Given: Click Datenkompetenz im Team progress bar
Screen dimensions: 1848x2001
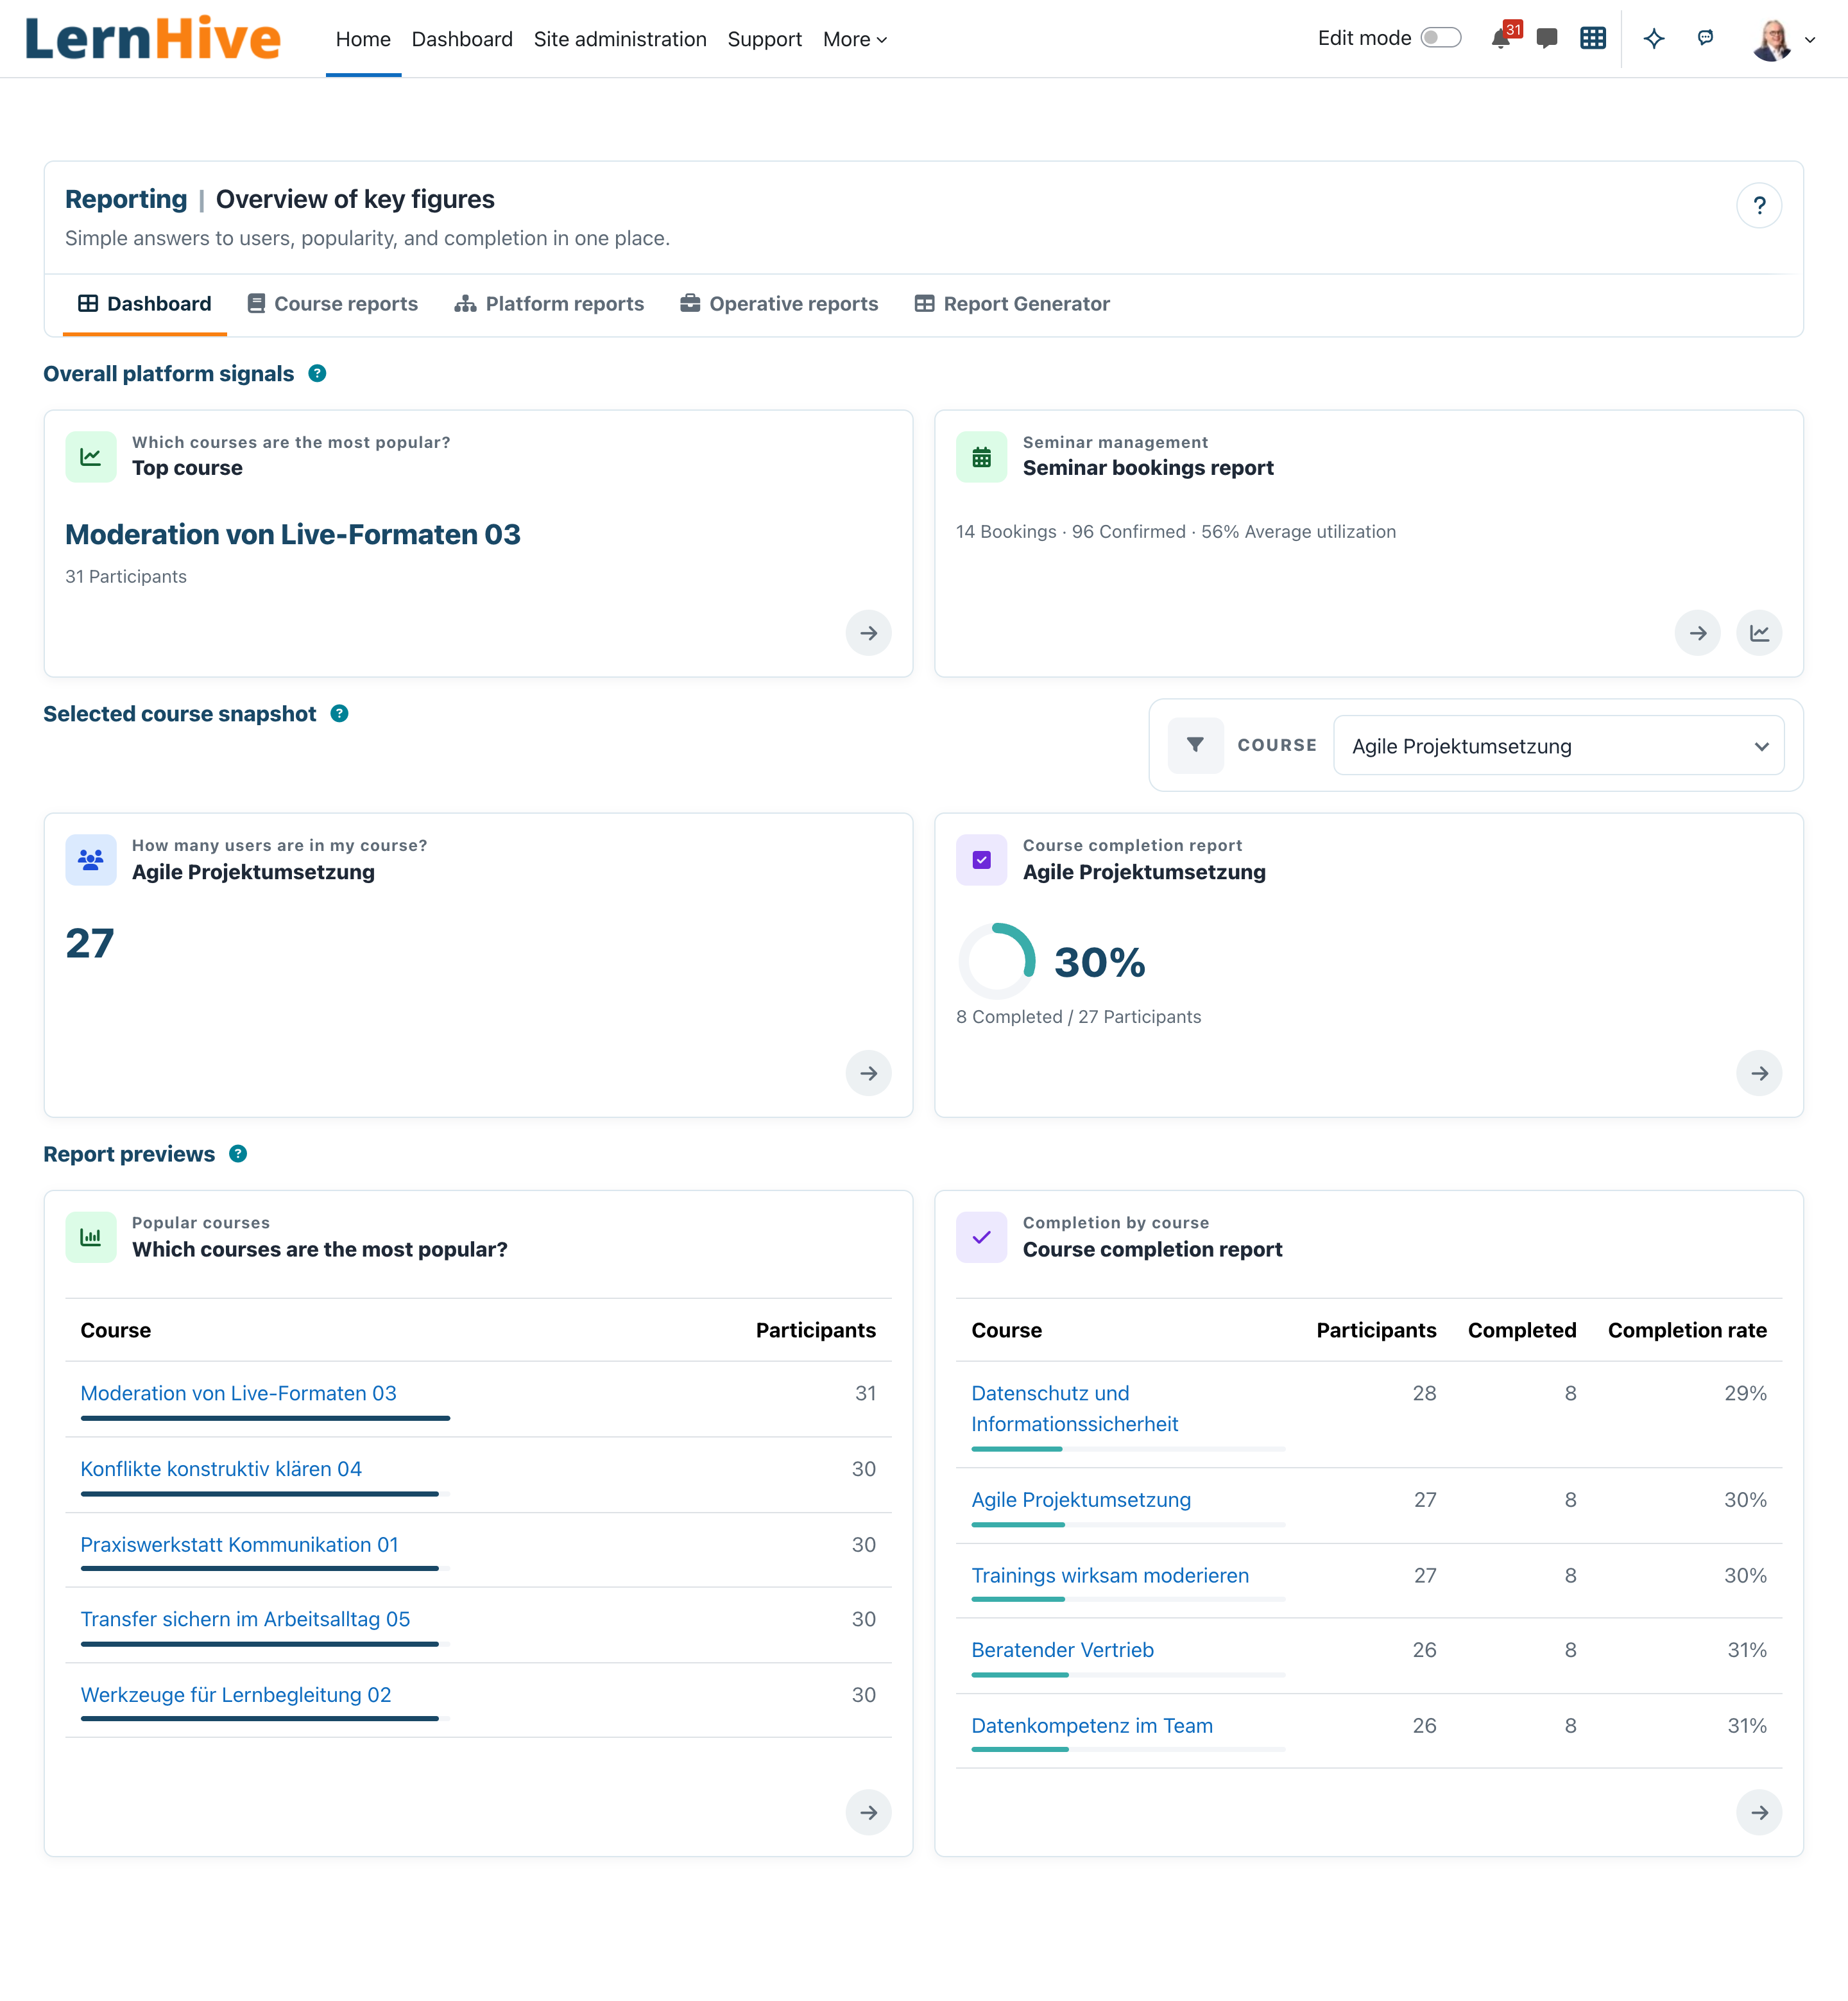Looking at the screenshot, I should point(1128,1750).
